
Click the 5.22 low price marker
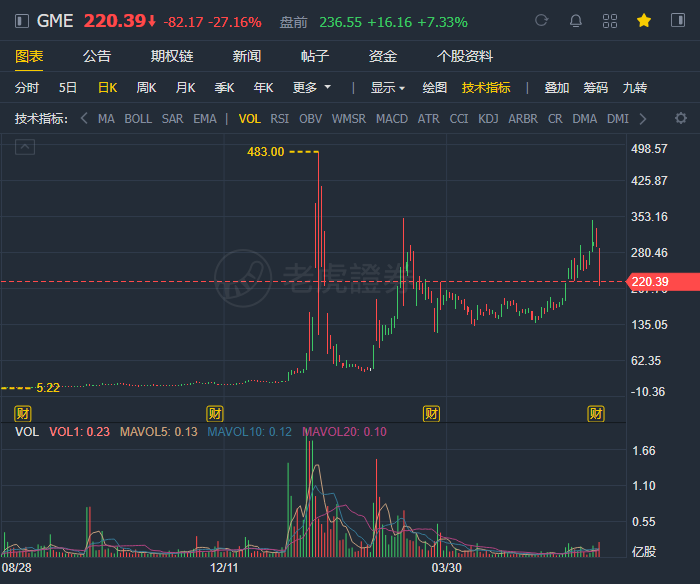tap(48, 388)
